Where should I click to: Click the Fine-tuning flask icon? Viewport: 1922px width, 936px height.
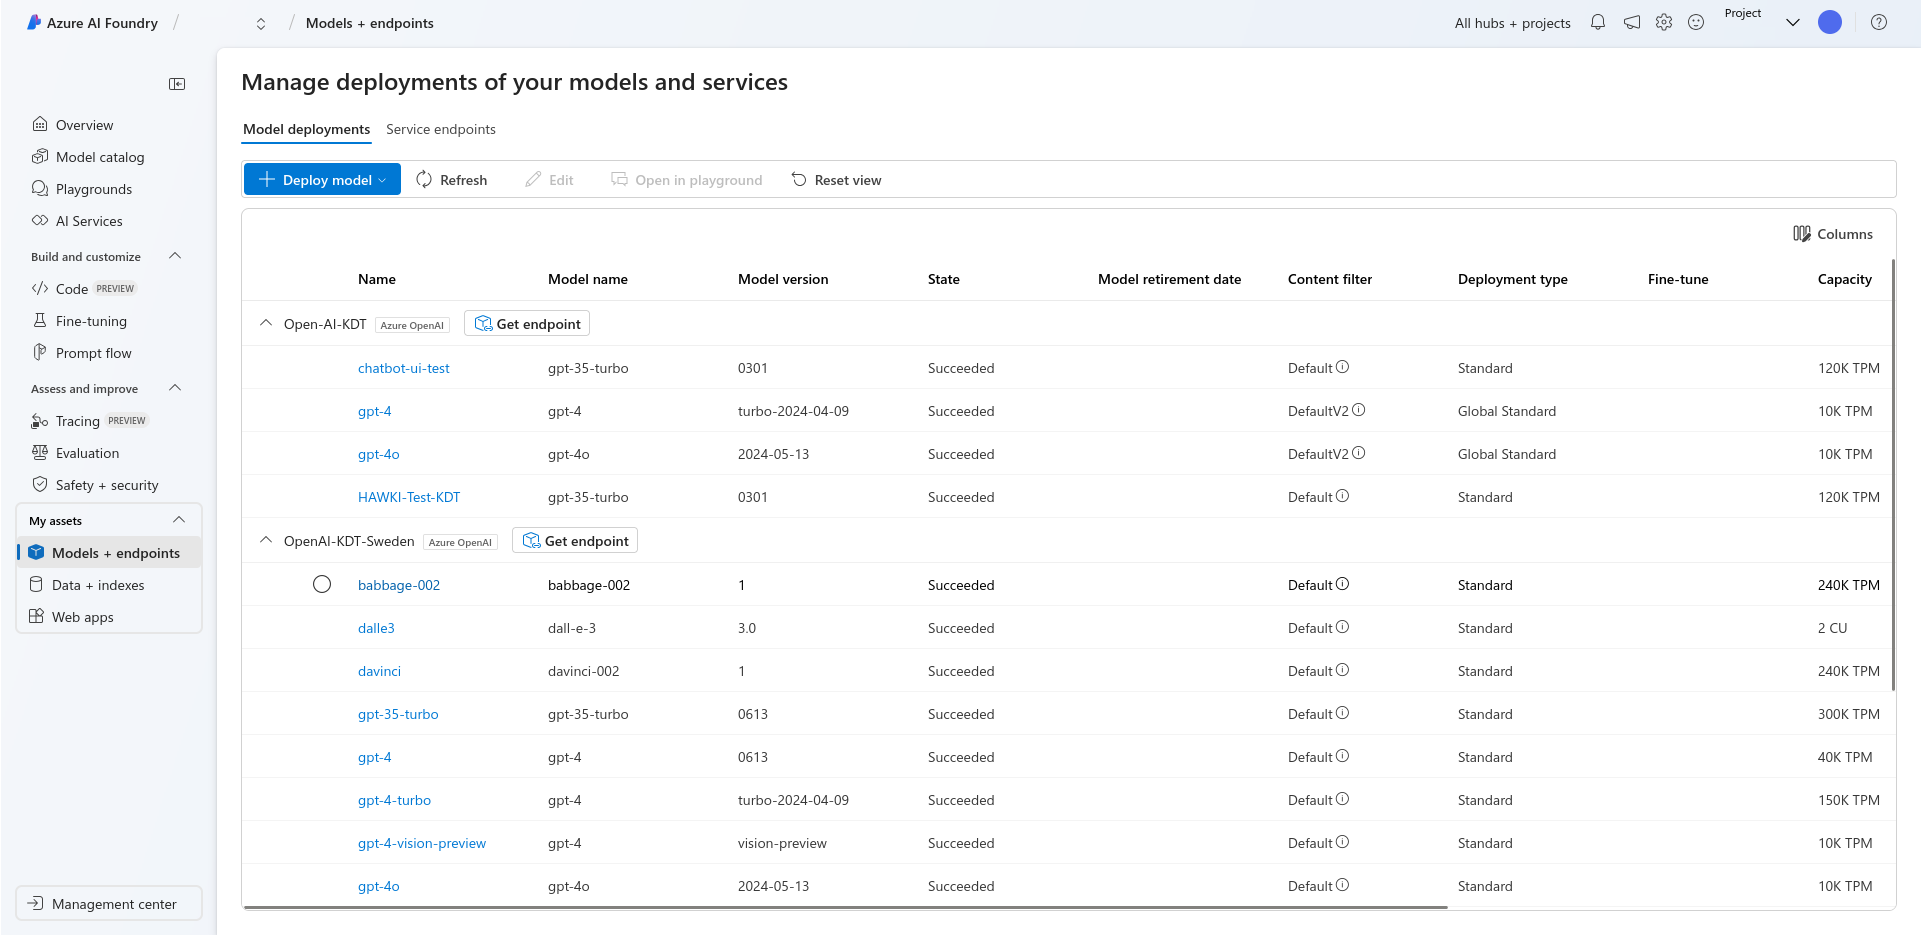tap(40, 320)
